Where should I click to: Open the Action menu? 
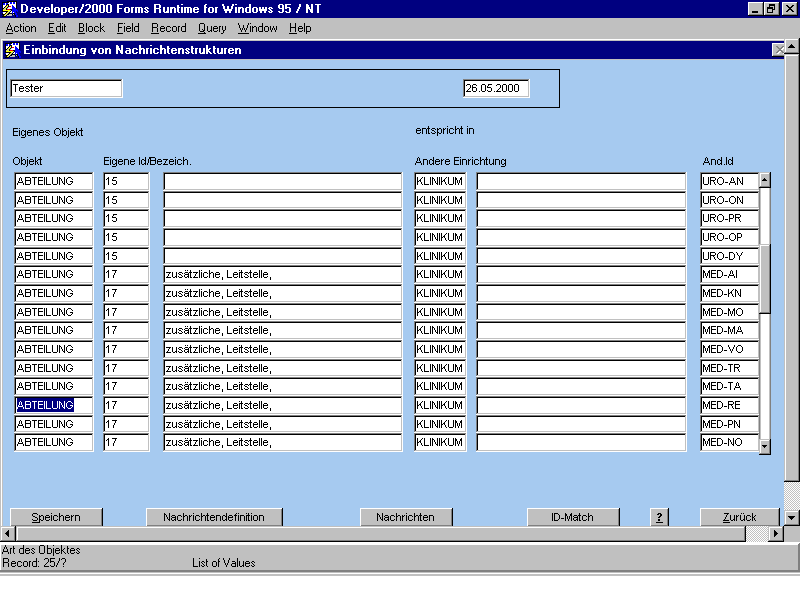pyautogui.click(x=21, y=28)
